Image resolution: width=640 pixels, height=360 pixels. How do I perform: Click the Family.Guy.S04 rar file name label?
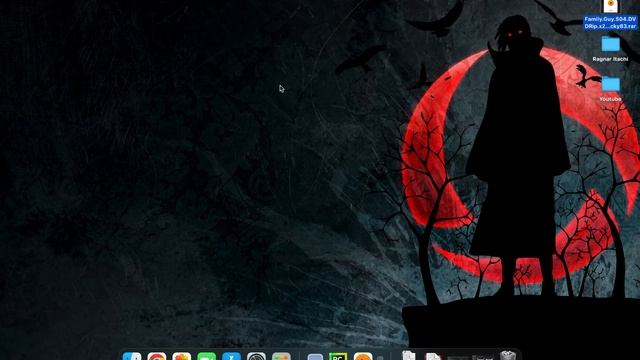pyautogui.click(x=611, y=22)
